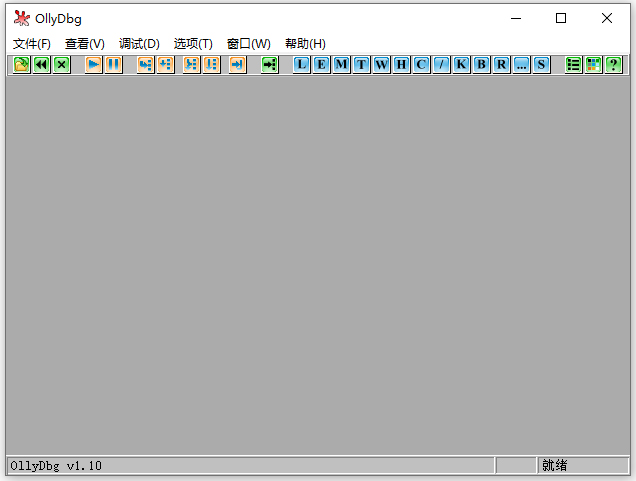The height and width of the screenshot is (481, 636).
Task: Run the program with play icon
Action: (93, 65)
